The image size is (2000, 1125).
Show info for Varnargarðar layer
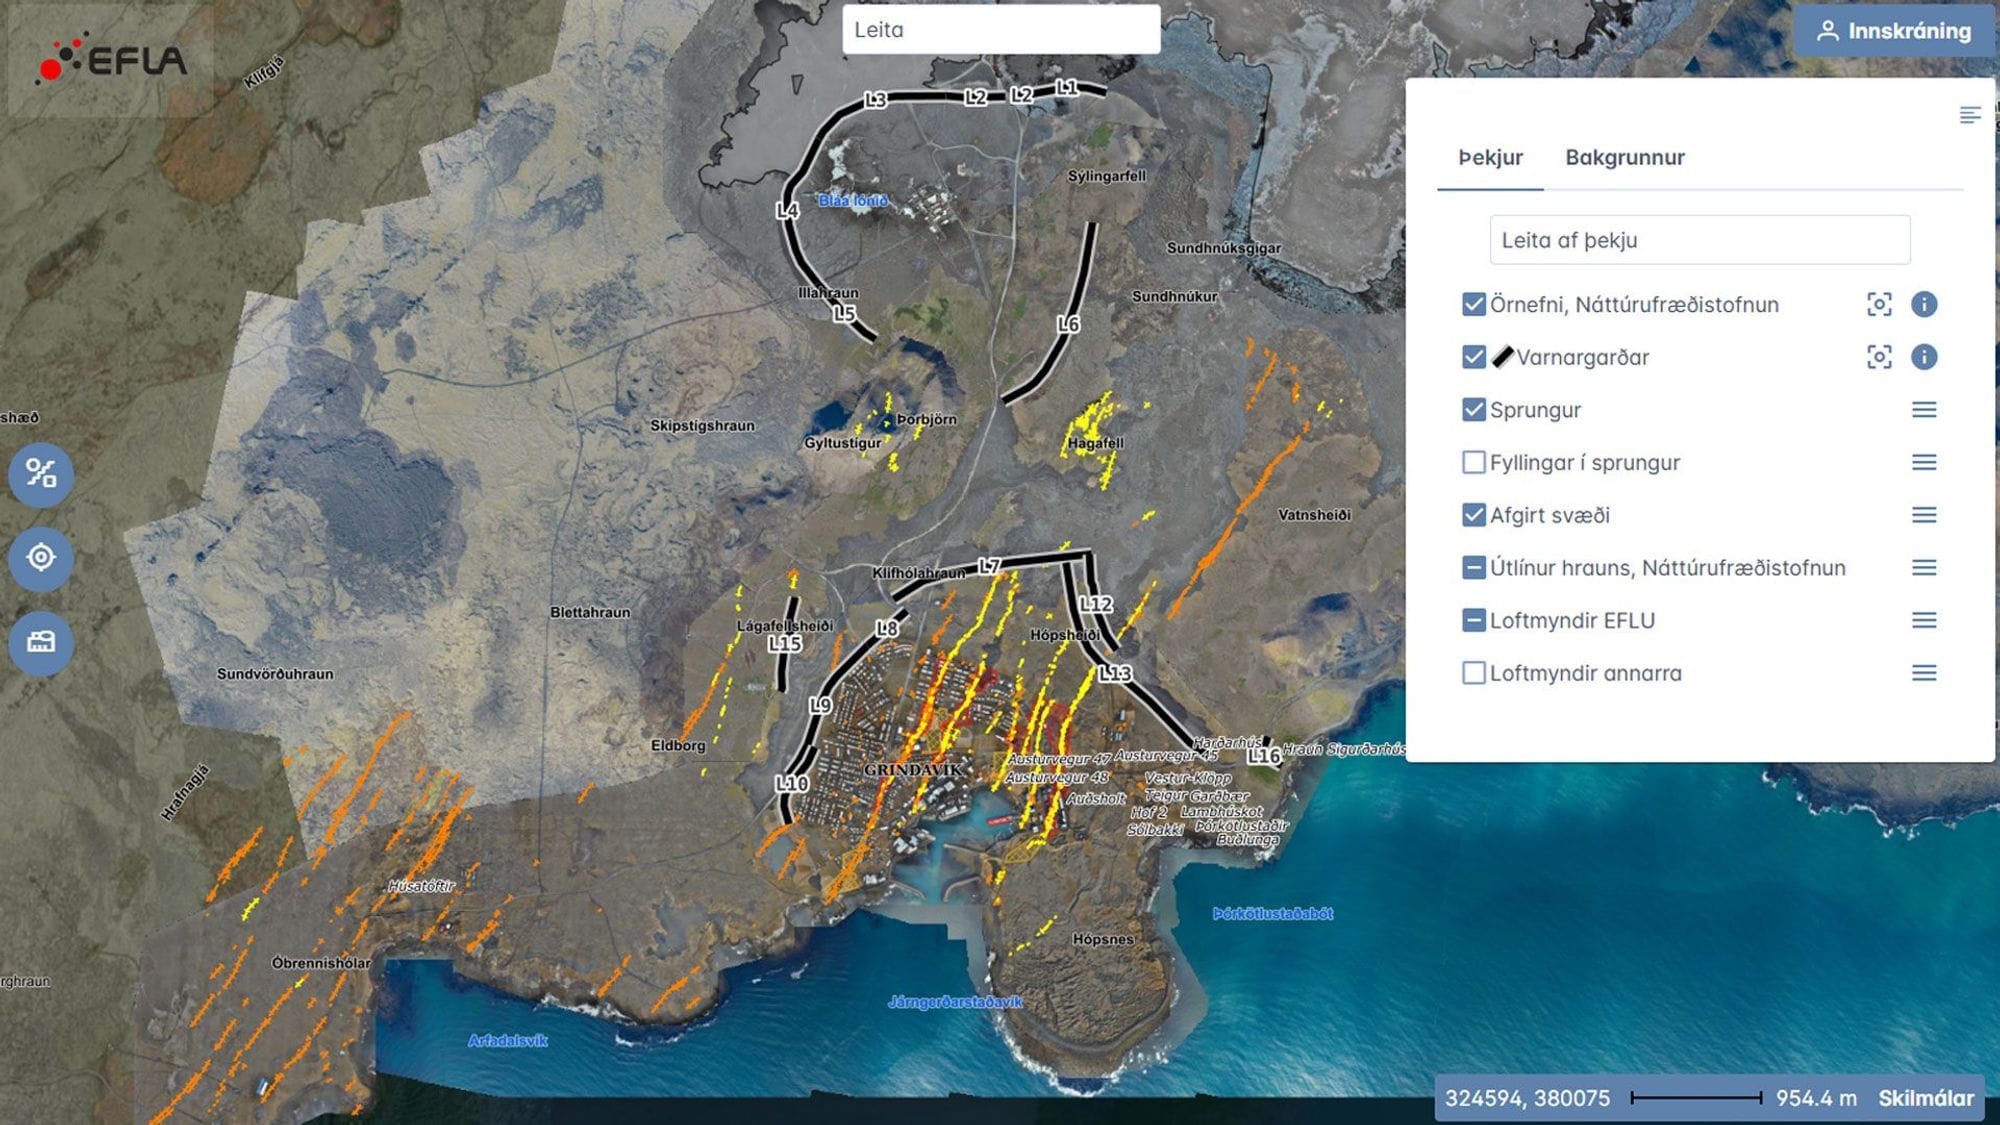pyautogui.click(x=1924, y=357)
